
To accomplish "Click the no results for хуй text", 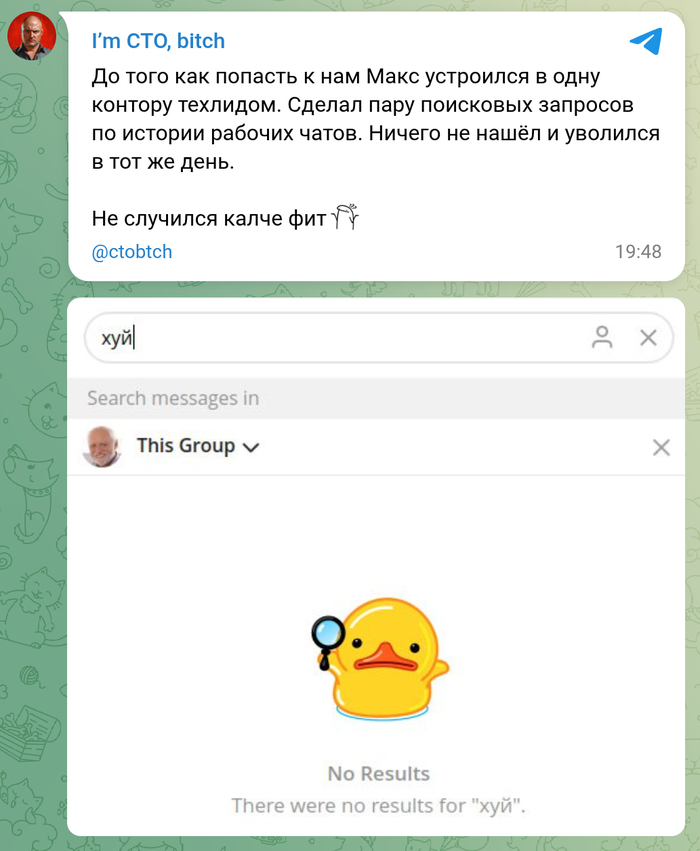I will tap(379, 805).
